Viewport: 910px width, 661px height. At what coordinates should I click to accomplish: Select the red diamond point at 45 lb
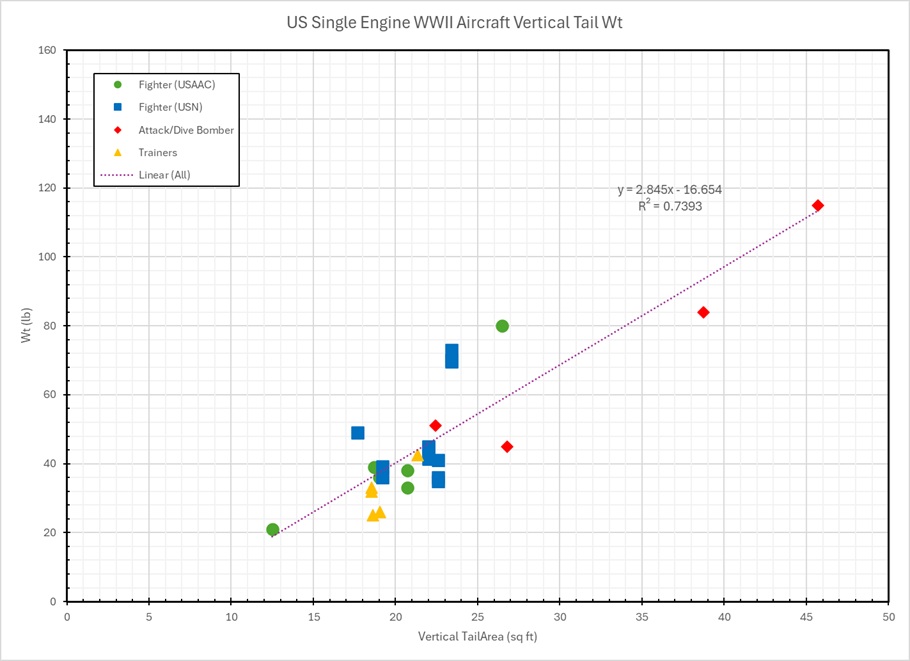pyautogui.click(x=507, y=447)
